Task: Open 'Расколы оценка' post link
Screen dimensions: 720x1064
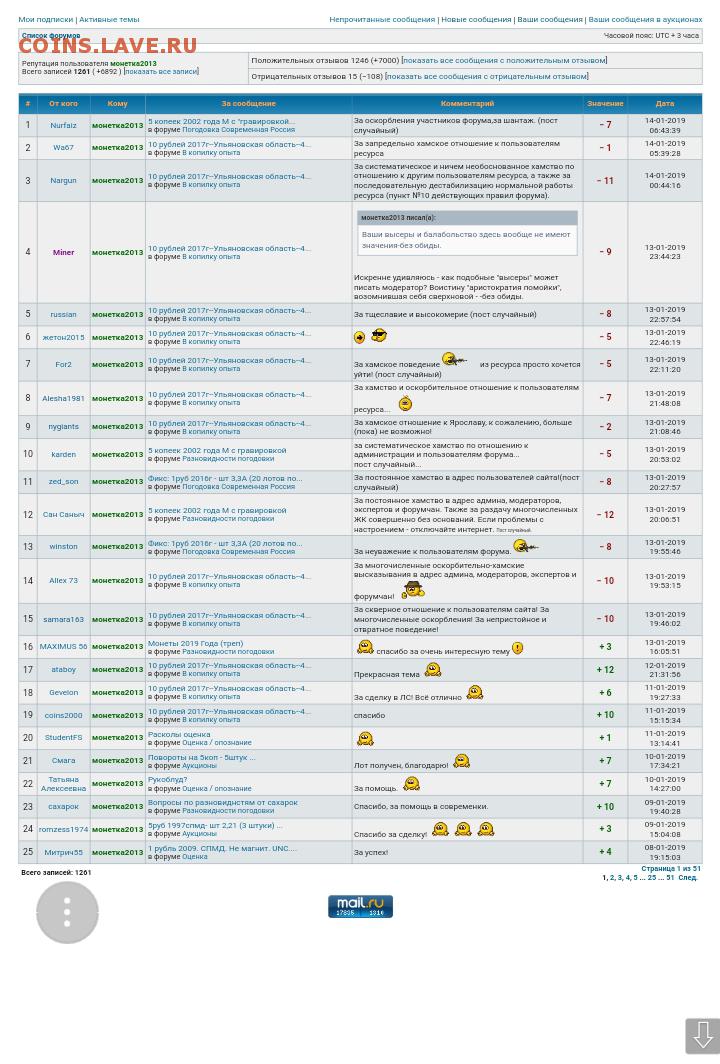Action: tap(179, 734)
